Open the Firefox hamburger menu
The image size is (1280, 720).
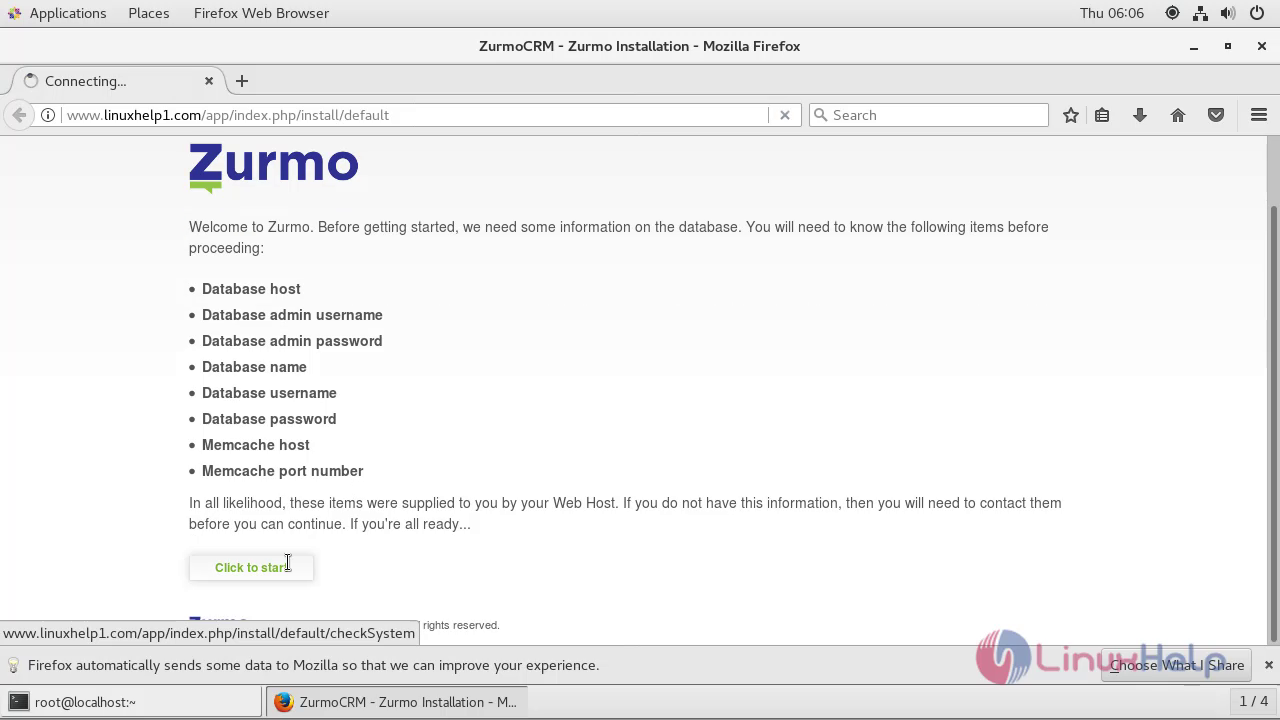pyautogui.click(x=1259, y=115)
